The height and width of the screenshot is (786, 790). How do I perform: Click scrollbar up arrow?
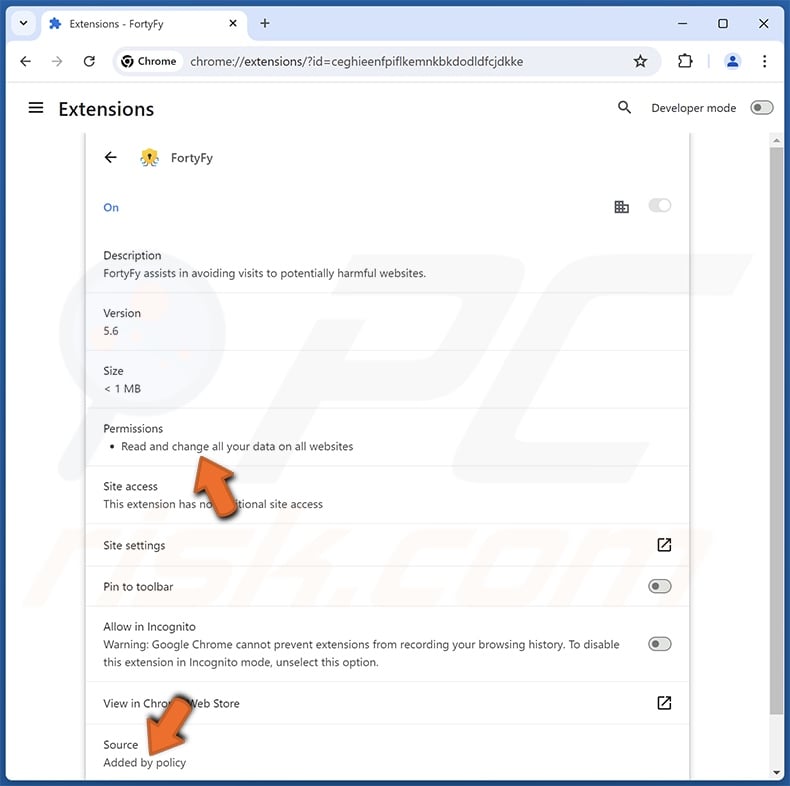click(x=776, y=140)
